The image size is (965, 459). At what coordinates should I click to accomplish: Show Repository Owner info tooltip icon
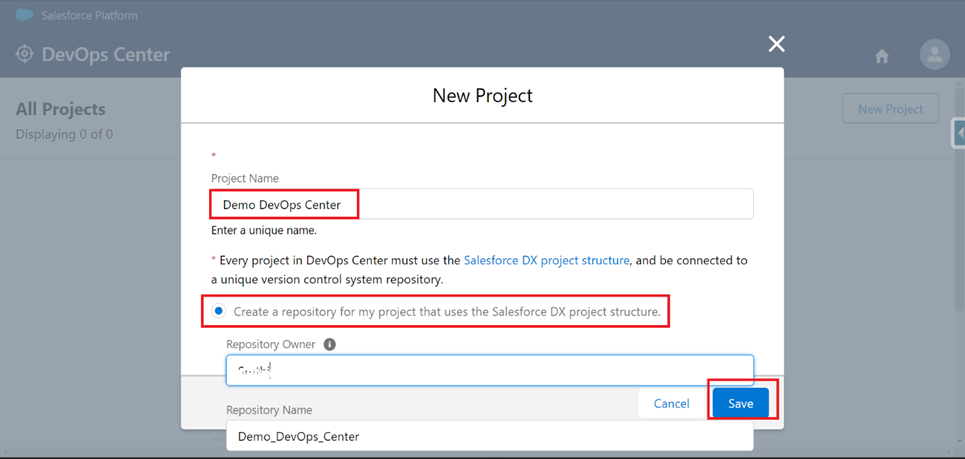[329, 345]
